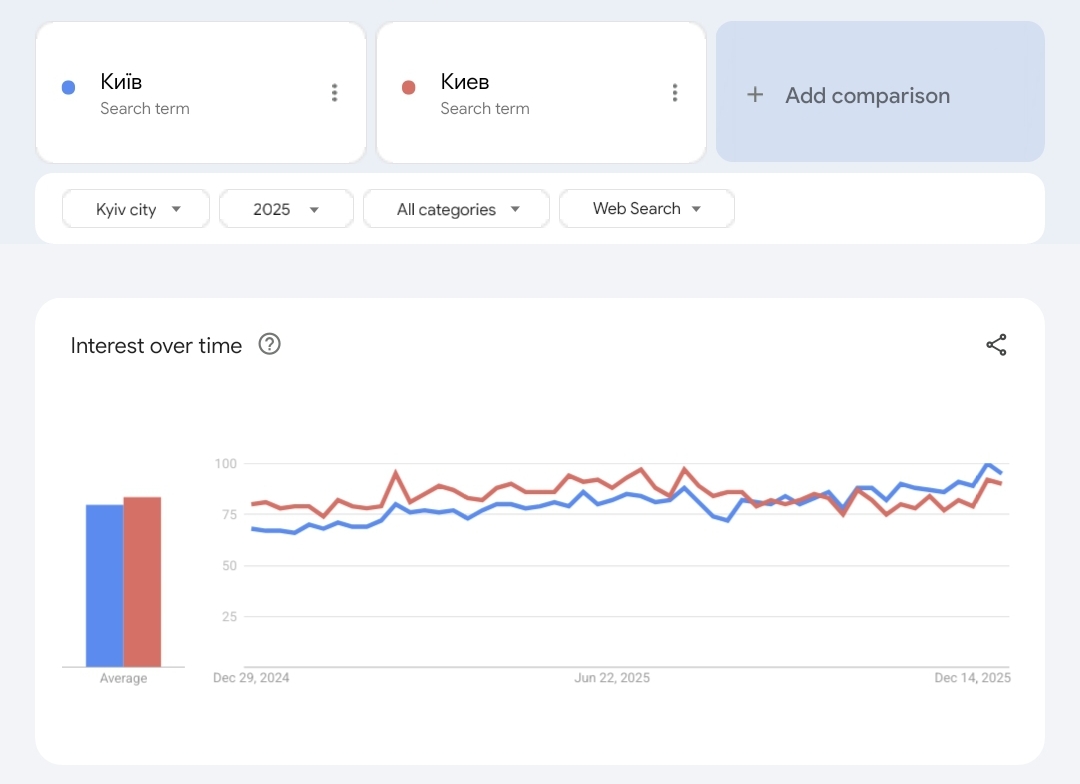Click the Dec 14, 2025 axis label
The height and width of the screenshot is (784, 1080).
click(972, 678)
